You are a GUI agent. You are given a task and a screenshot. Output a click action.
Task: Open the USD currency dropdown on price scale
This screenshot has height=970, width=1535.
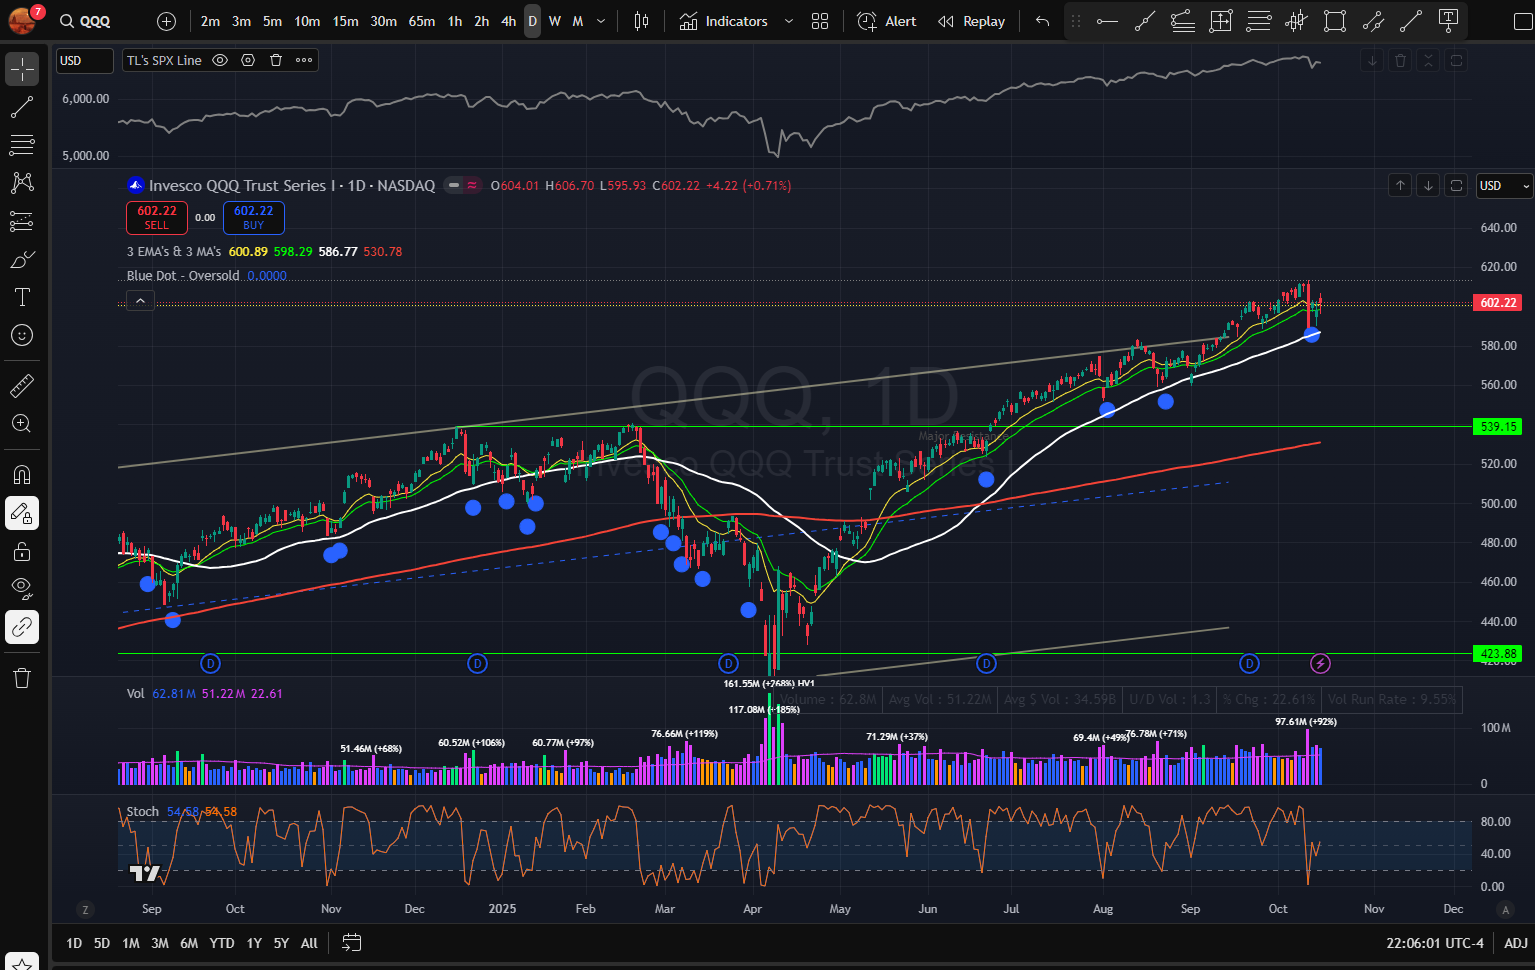pyautogui.click(x=1505, y=185)
